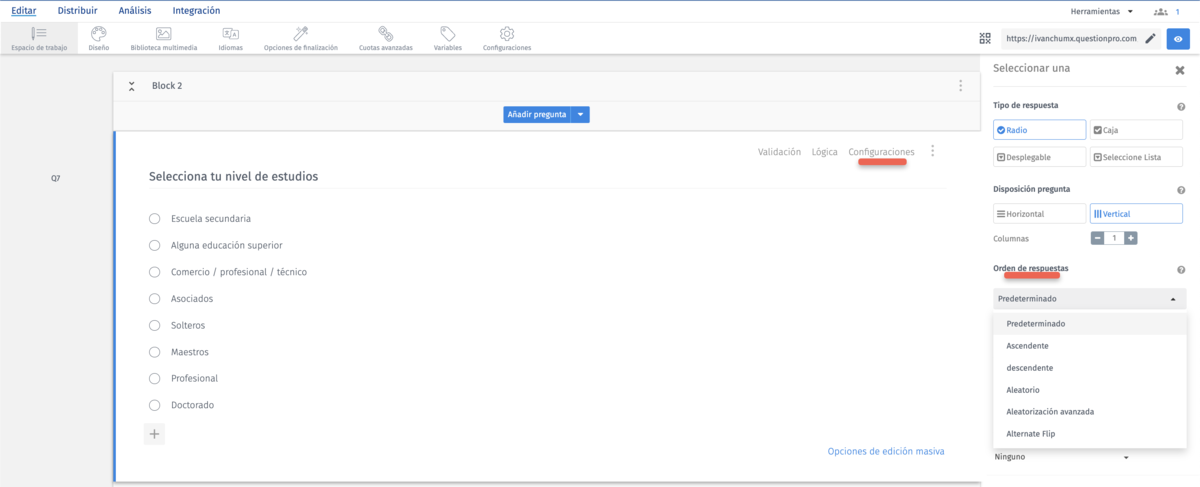Click Opciones de edición masiva link

point(885,451)
